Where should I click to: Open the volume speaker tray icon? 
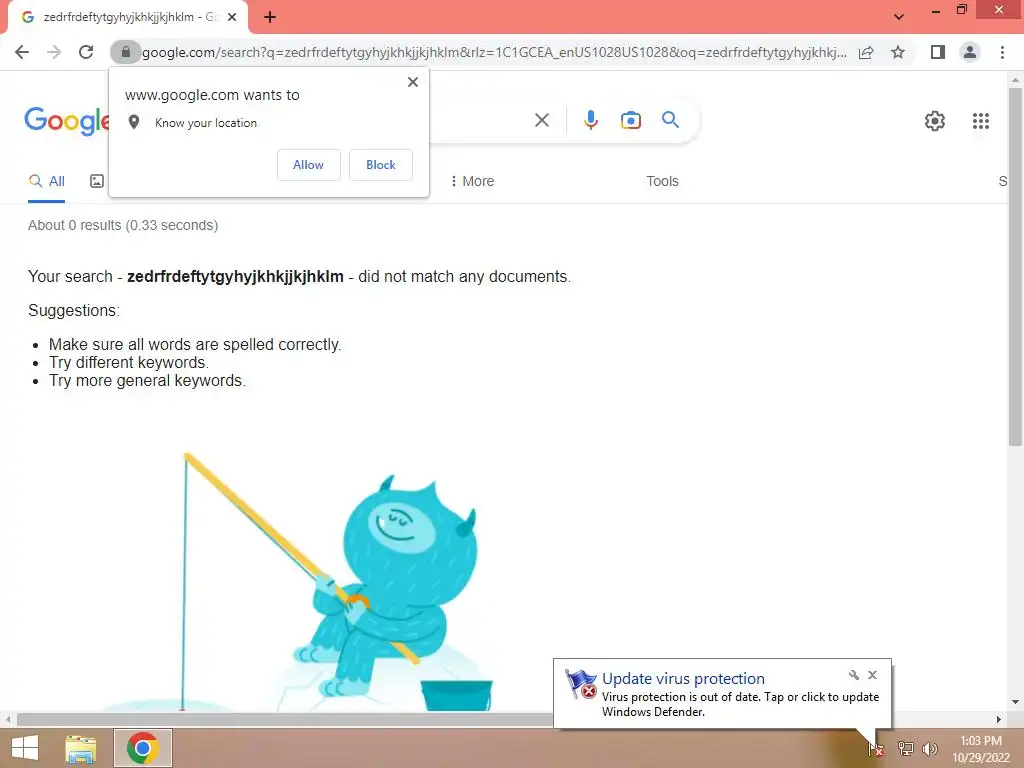click(930, 749)
